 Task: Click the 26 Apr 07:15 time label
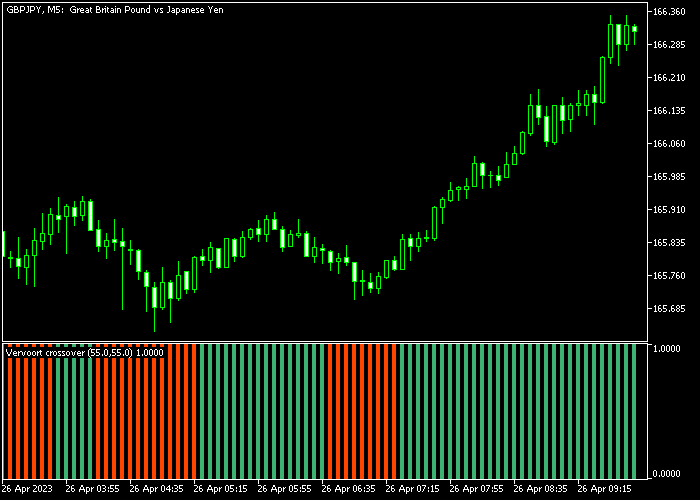tap(412, 488)
